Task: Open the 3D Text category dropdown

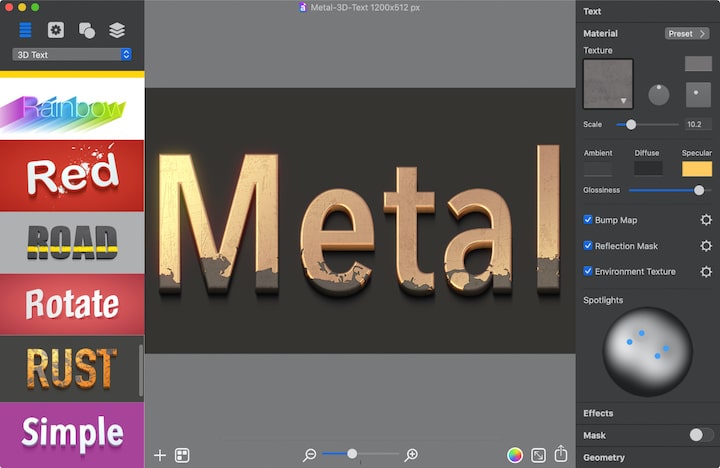Action: click(x=72, y=55)
